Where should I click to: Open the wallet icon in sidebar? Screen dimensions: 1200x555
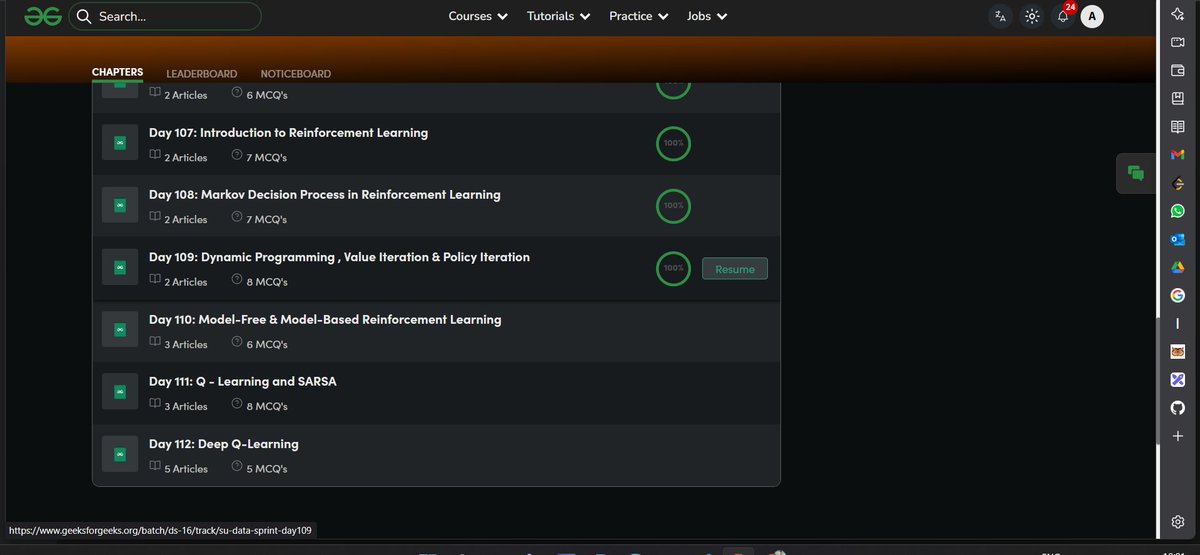(1178, 70)
